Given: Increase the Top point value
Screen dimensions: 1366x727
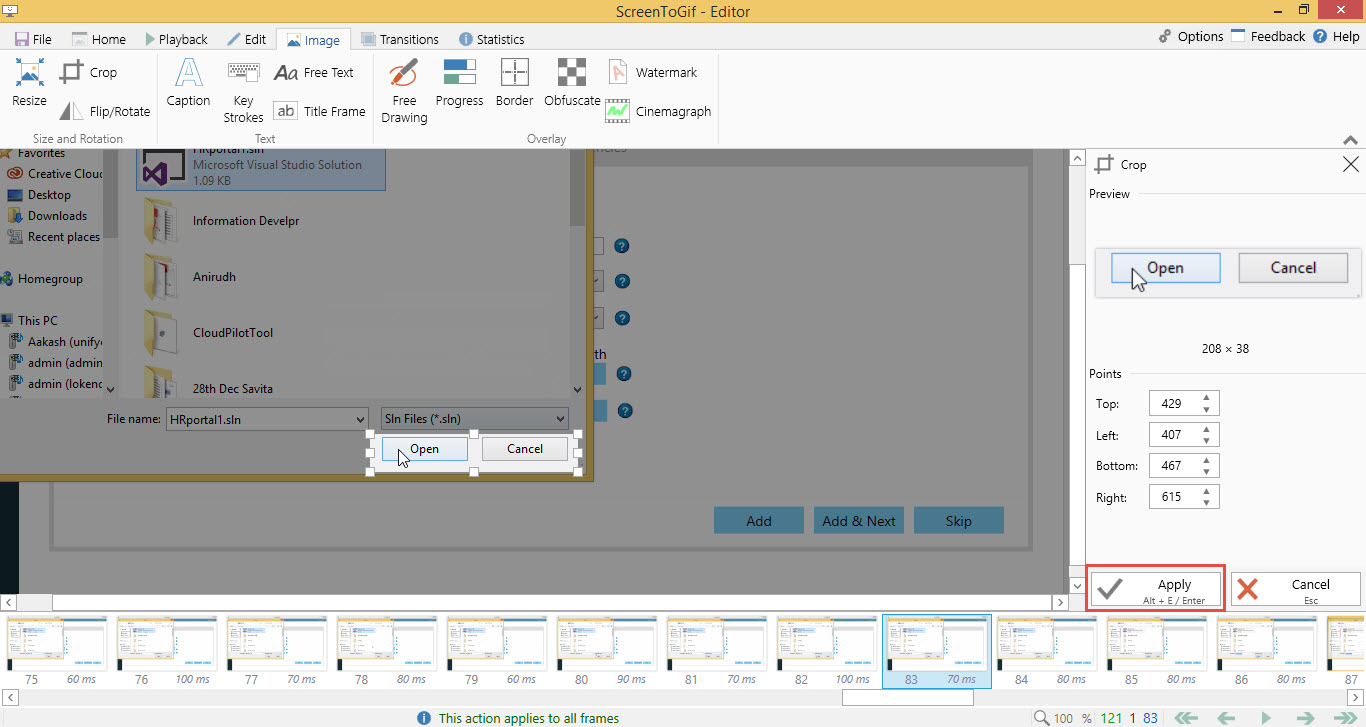Looking at the screenshot, I should pos(1207,399).
